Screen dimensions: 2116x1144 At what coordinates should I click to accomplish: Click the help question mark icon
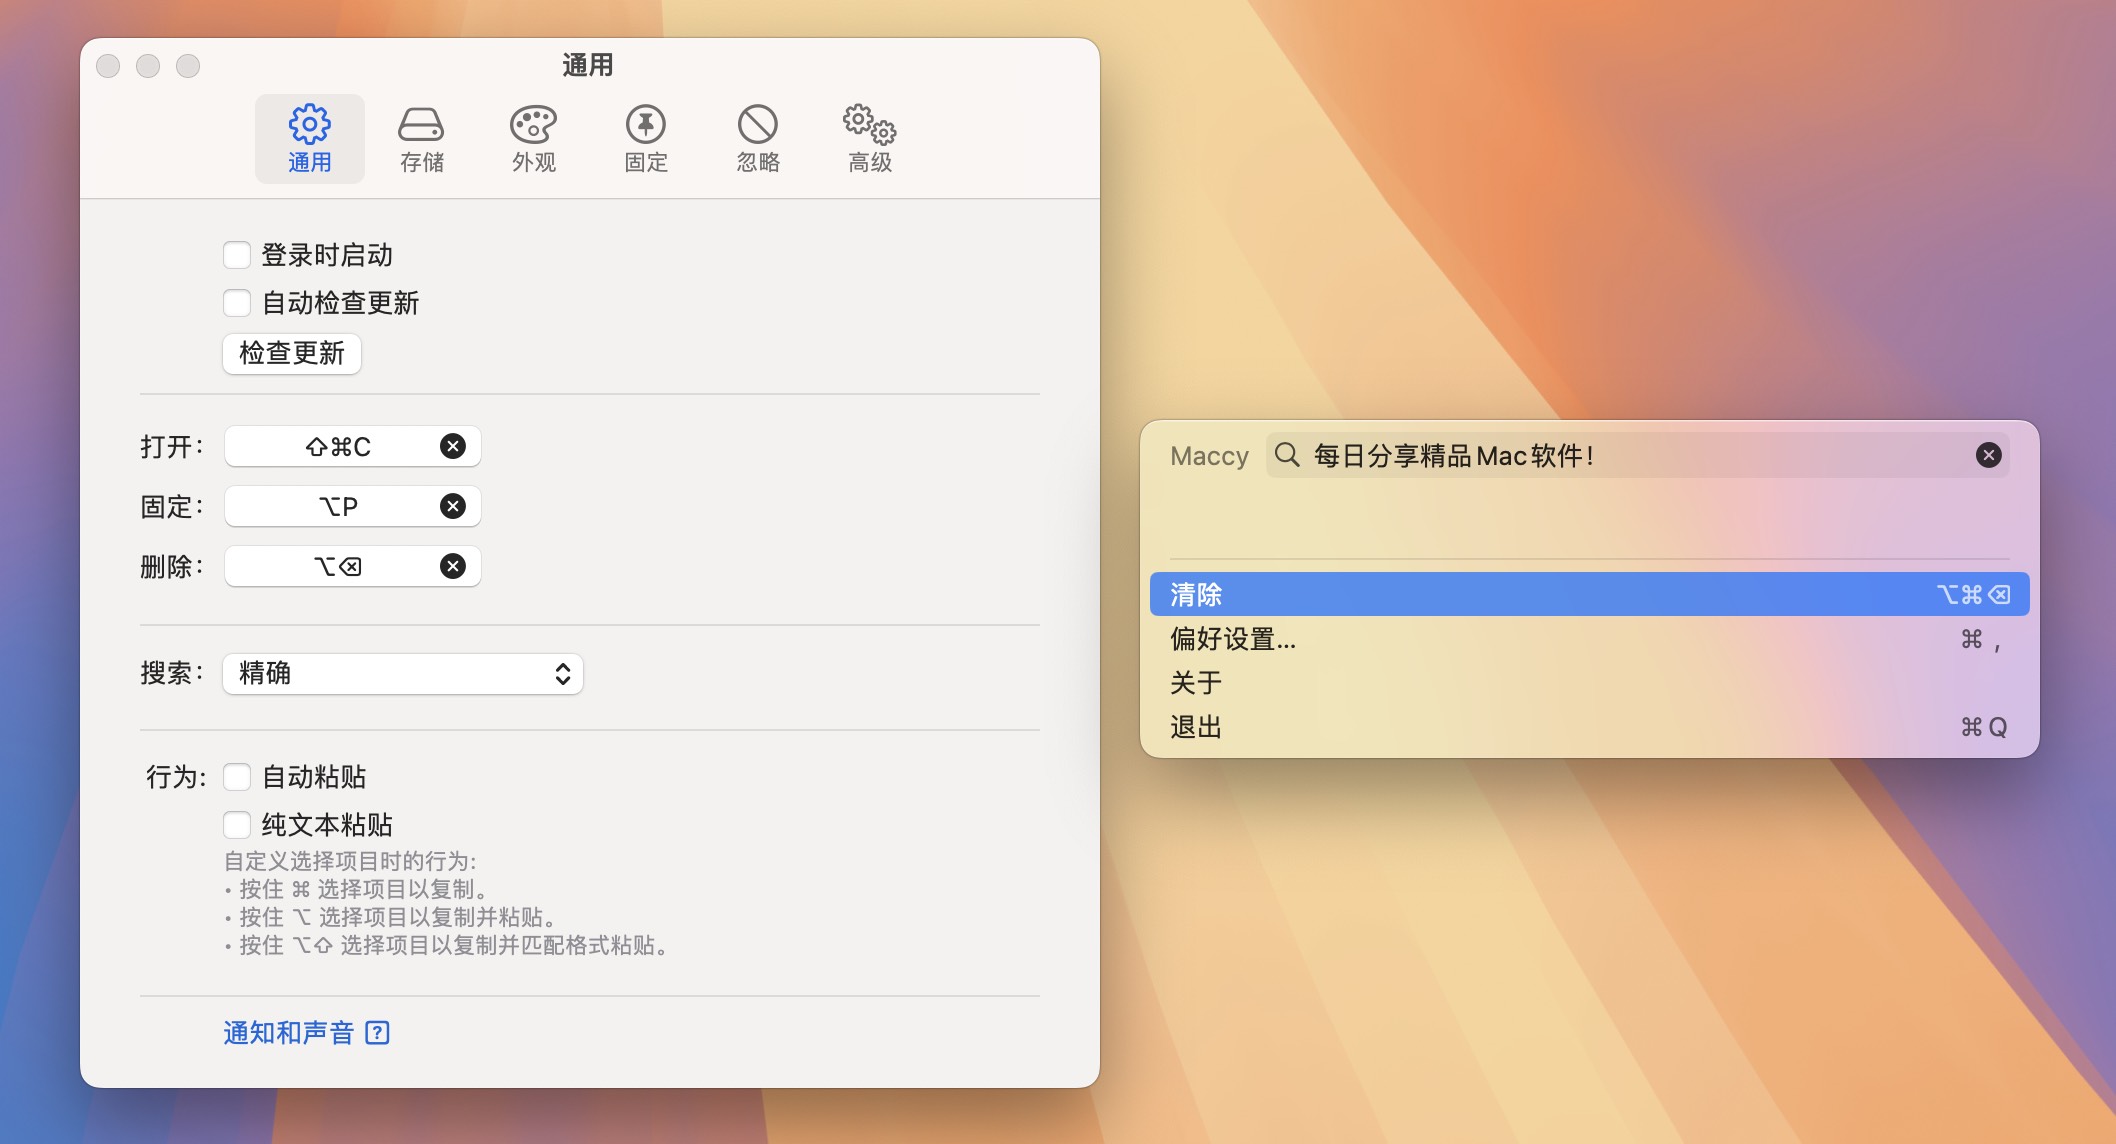(x=377, y=1032)
